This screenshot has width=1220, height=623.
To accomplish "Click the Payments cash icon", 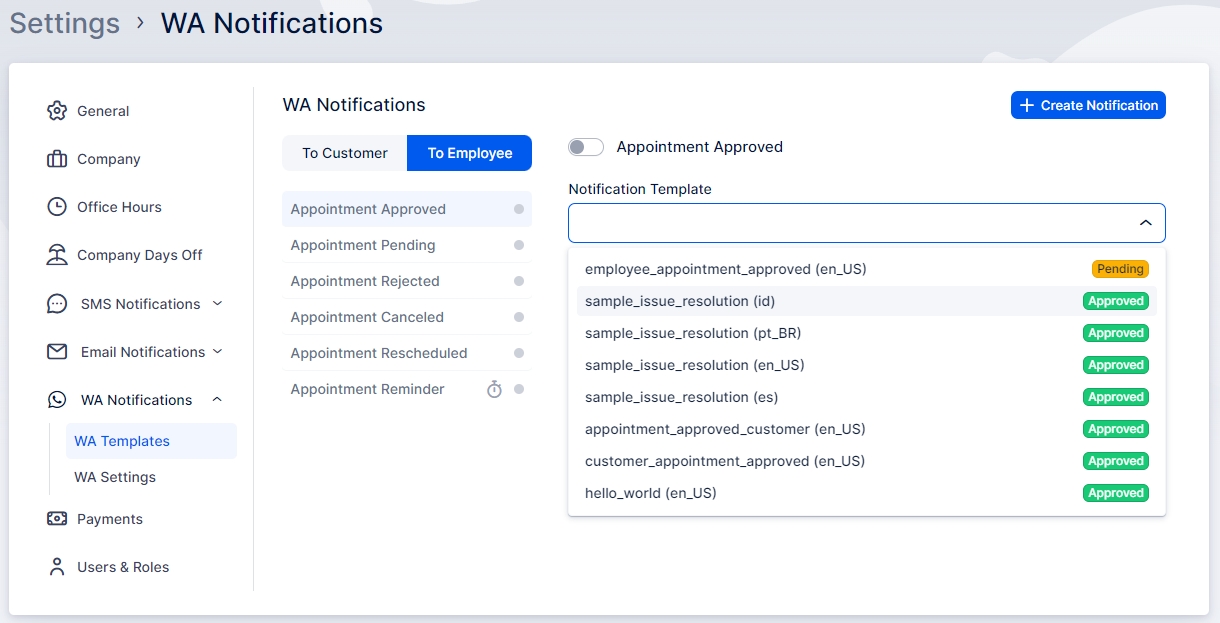I will click(57, 519).
